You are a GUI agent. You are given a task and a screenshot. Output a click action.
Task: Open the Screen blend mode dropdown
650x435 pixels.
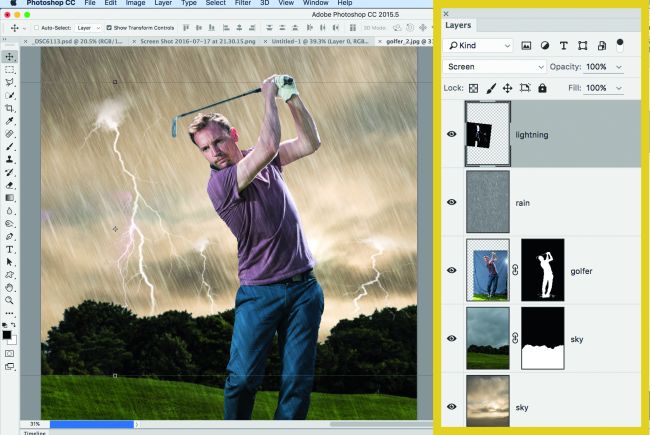tap(495, 67)
